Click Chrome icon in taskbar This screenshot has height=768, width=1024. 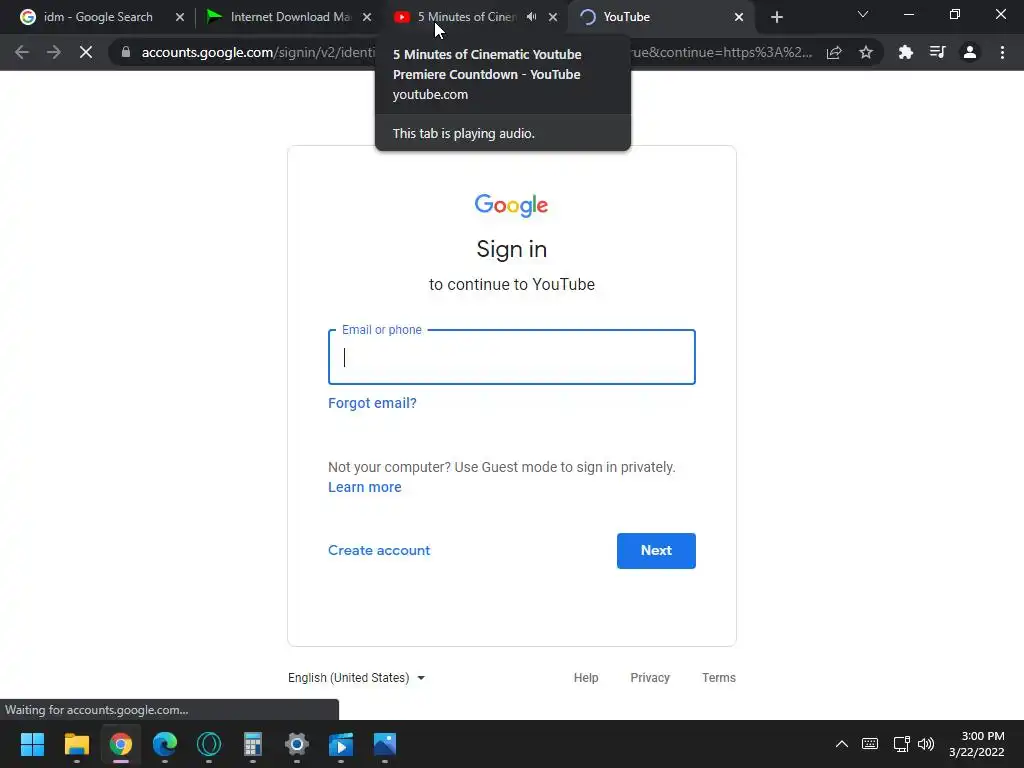[121, 744]
